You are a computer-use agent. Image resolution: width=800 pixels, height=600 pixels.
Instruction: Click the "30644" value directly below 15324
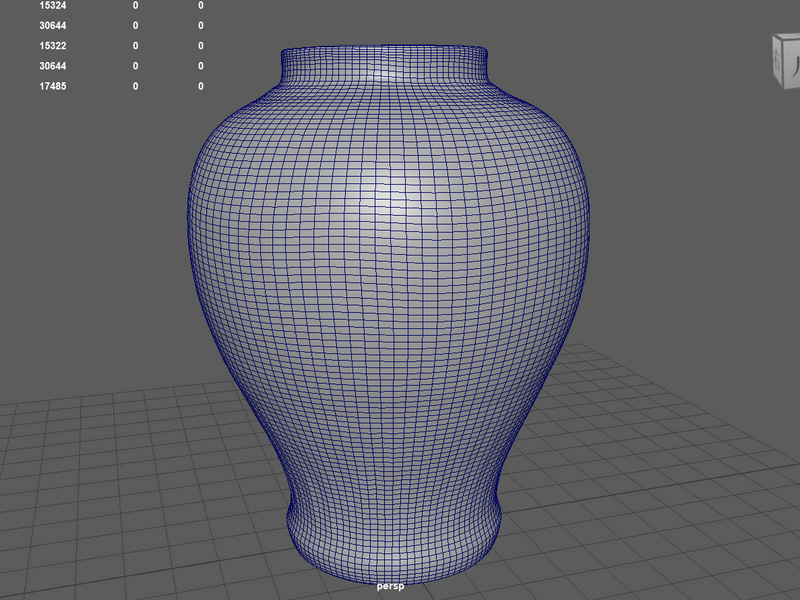pos(53,26)
